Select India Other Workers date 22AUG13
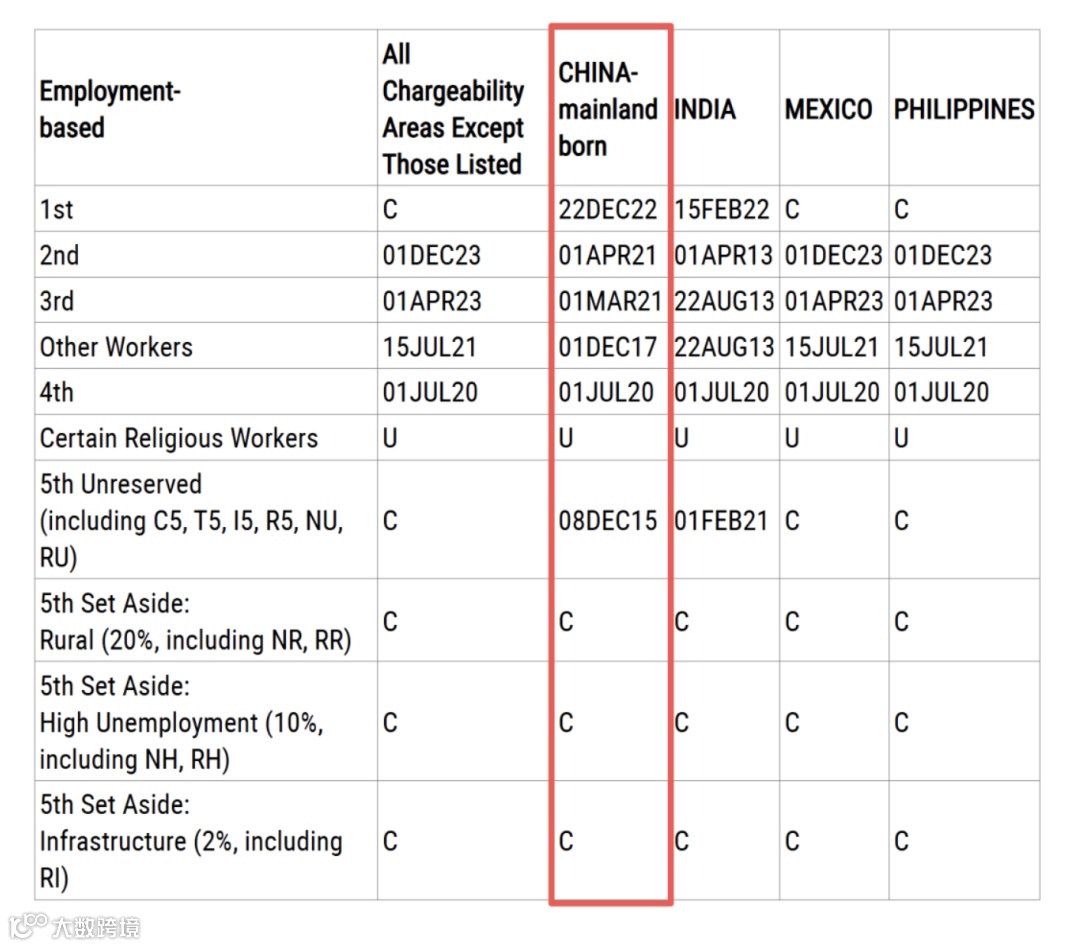The image size is (1080, 947). tap(724, 347)
